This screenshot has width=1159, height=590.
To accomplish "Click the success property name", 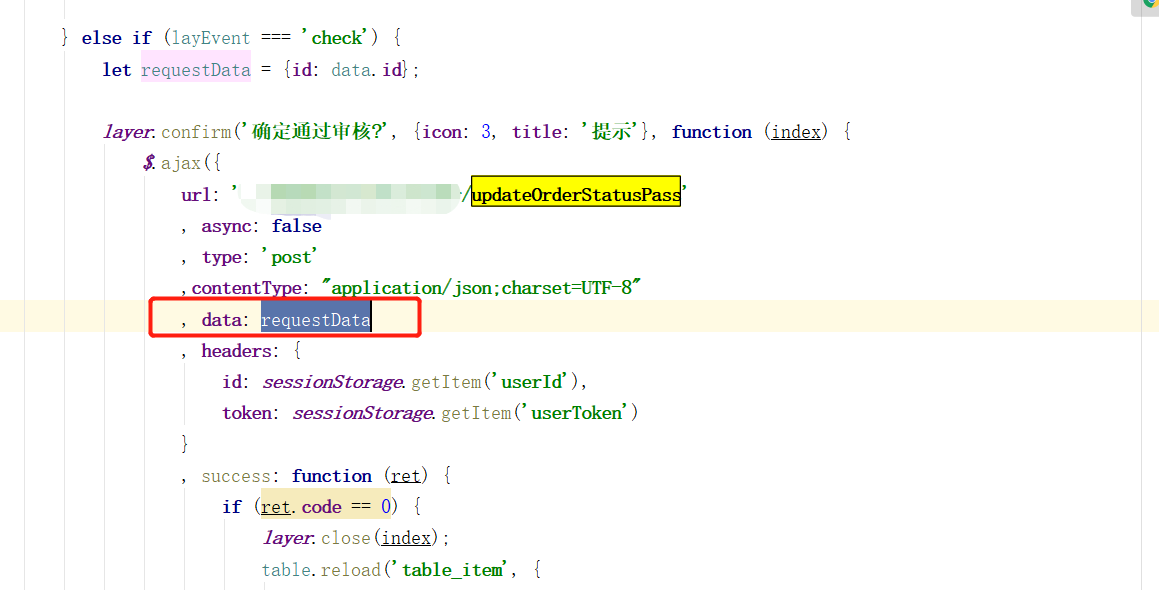I will 237,476.
